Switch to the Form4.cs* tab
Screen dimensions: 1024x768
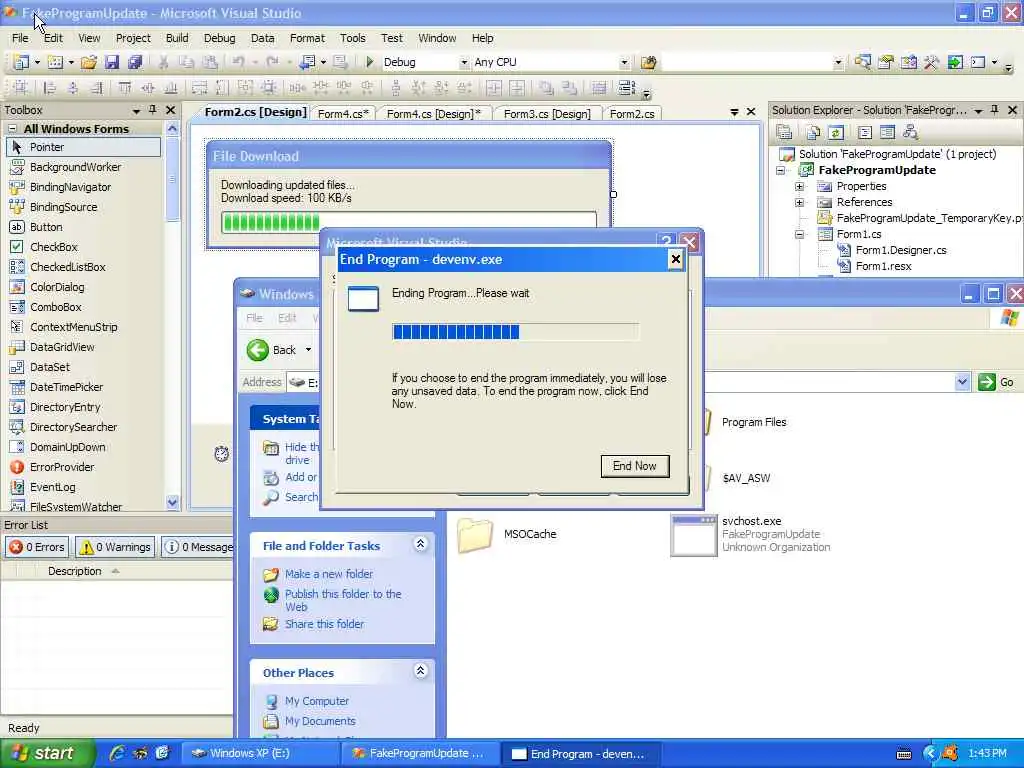(344, 114)
